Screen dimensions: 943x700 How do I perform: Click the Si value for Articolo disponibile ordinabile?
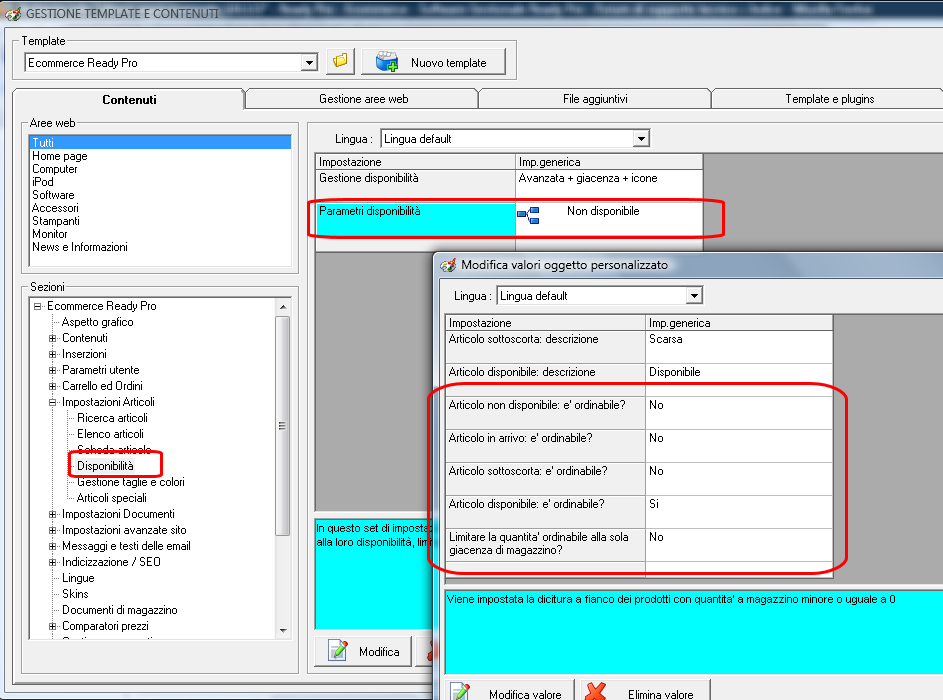coord(654,504)
